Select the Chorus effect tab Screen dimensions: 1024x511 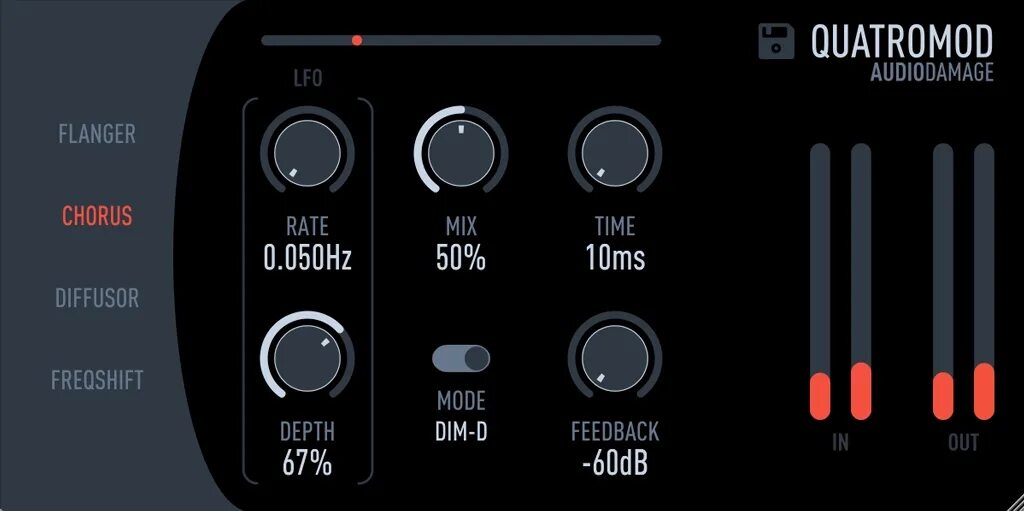point(97,216)
